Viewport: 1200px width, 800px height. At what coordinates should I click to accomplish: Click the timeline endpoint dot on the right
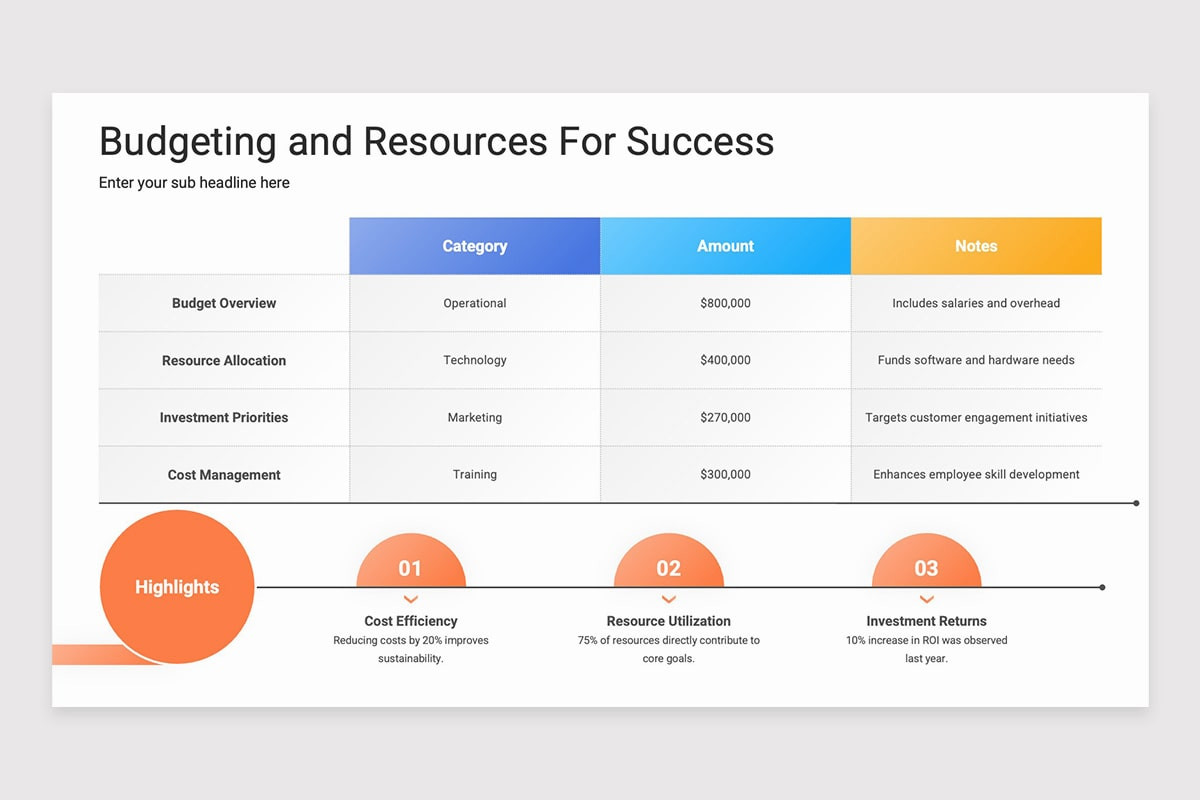click(1102, 587)
